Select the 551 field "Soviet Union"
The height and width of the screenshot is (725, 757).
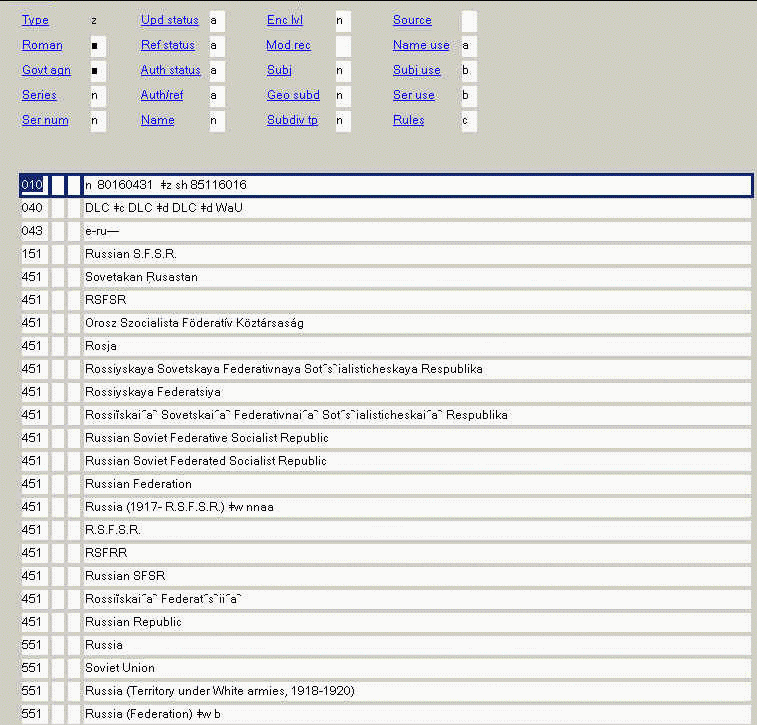click(x=416, y=668)
